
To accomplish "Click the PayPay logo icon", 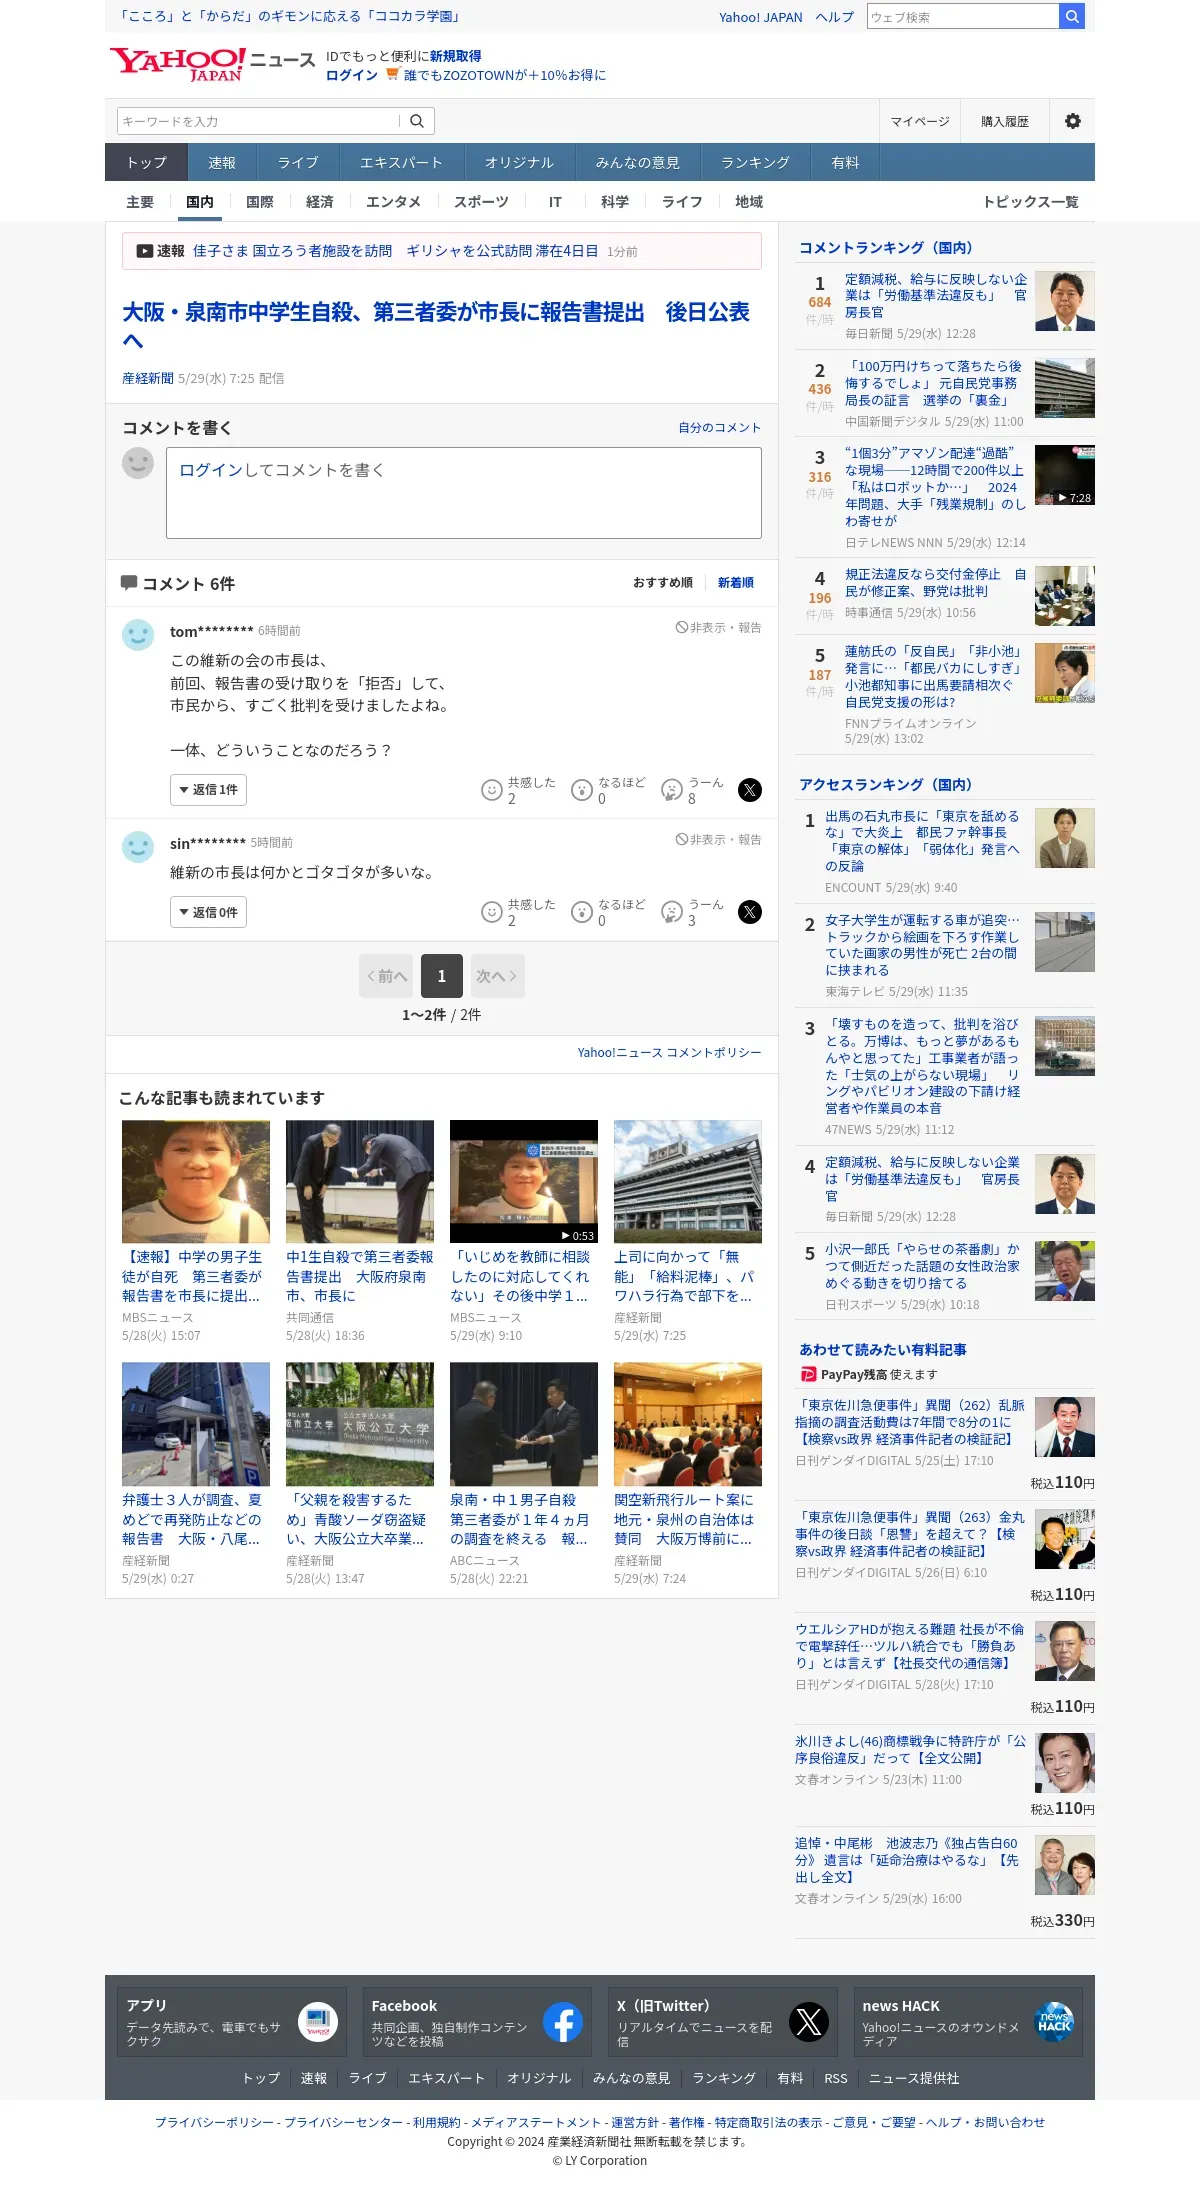I will tap(809, 1375).
